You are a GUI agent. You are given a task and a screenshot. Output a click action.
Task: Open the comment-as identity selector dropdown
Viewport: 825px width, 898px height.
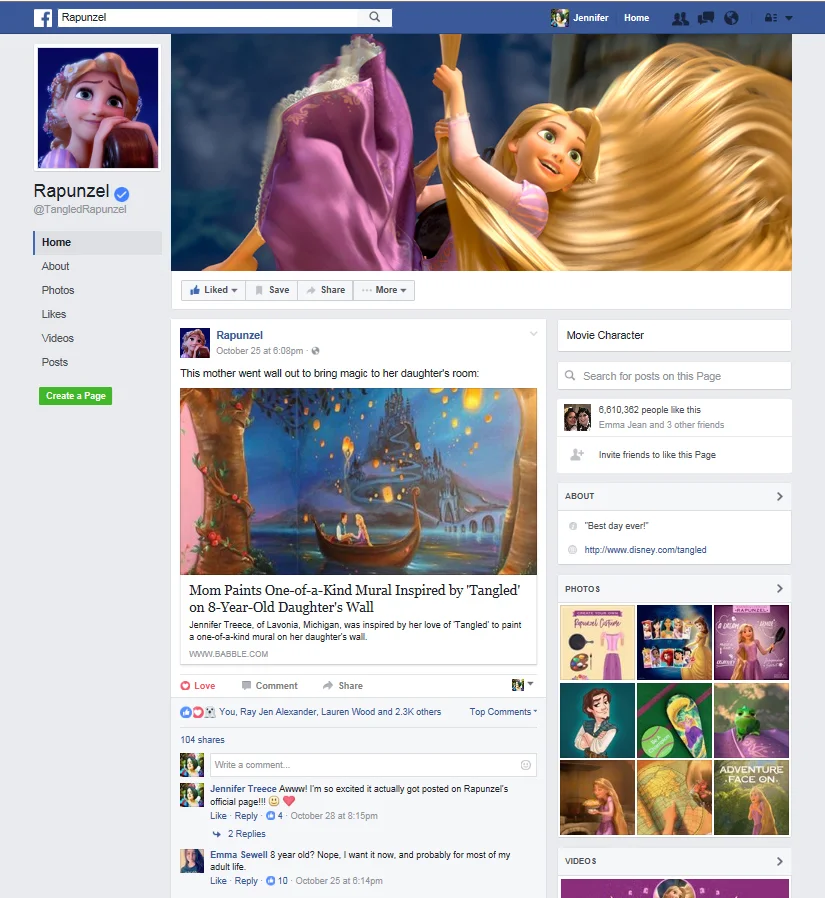coord(522,685)
